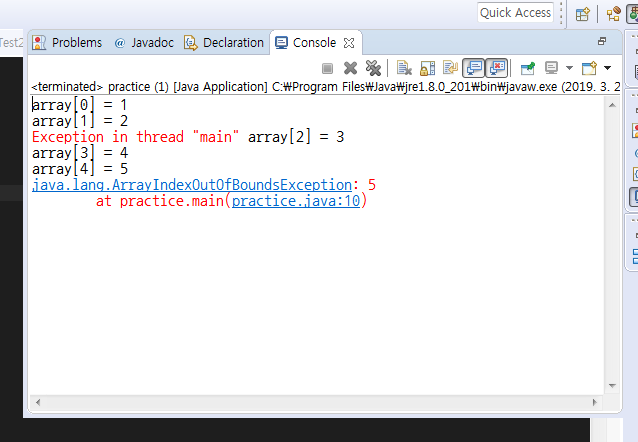Close the Console tab
The image size is (638, 442).
pyautogui.click(x=349, y=43)
